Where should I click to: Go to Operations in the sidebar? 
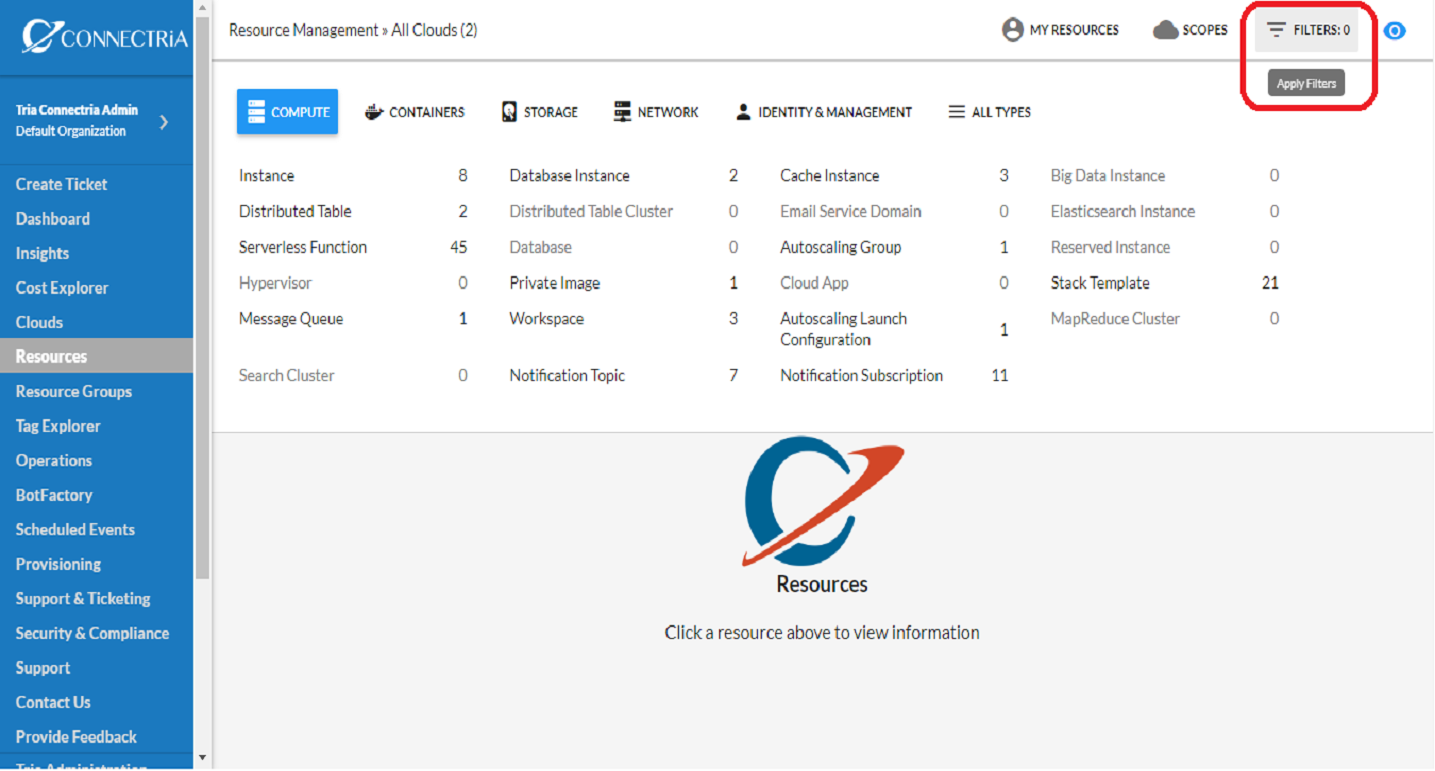click(x=54, y=460)
